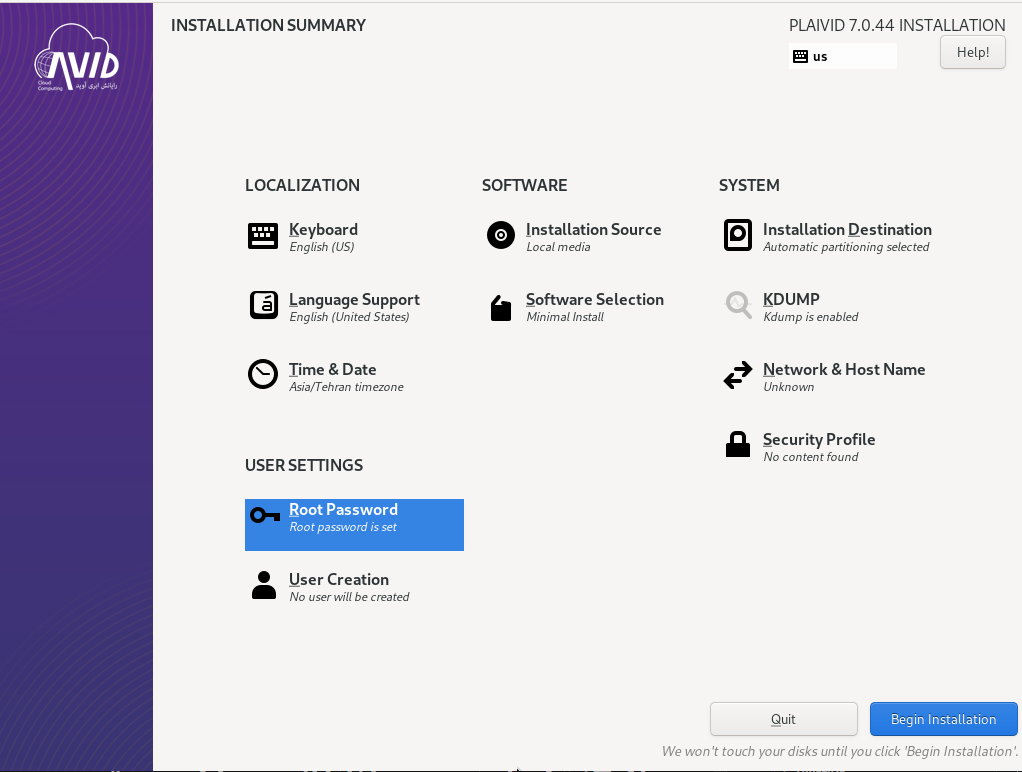This screenshot has width=1022, height=772.
Task: Open Installation Source settings
Action: tap(593, 230)
